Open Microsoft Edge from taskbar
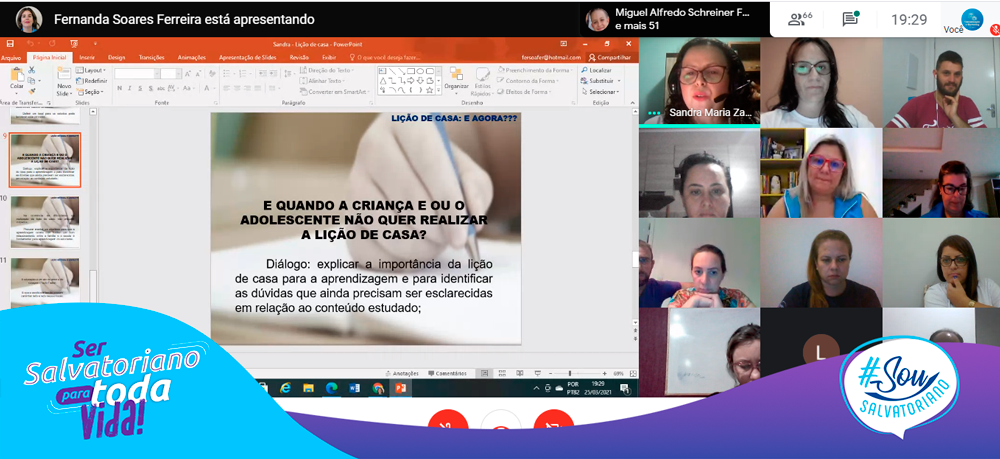1000x459 pixels. [331, 388]
